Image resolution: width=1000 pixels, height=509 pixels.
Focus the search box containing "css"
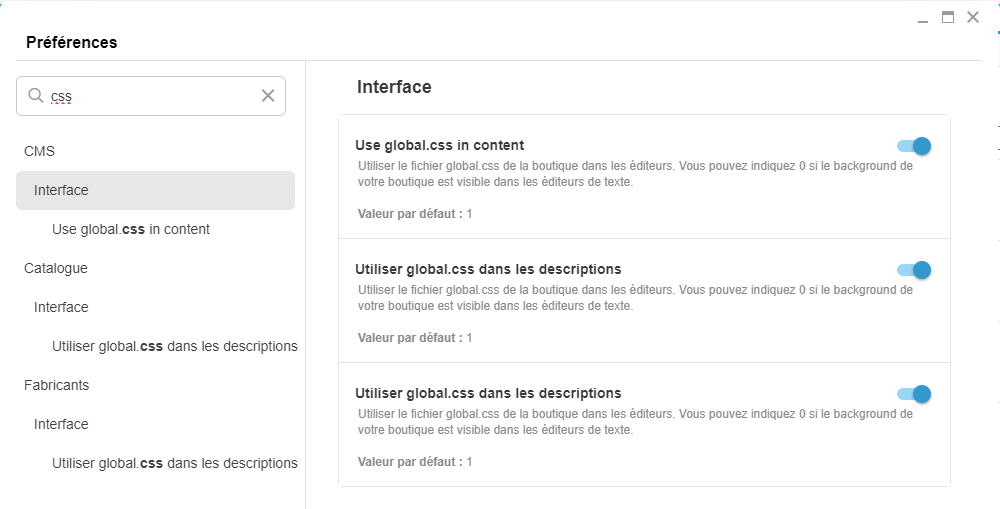[150, 96]
